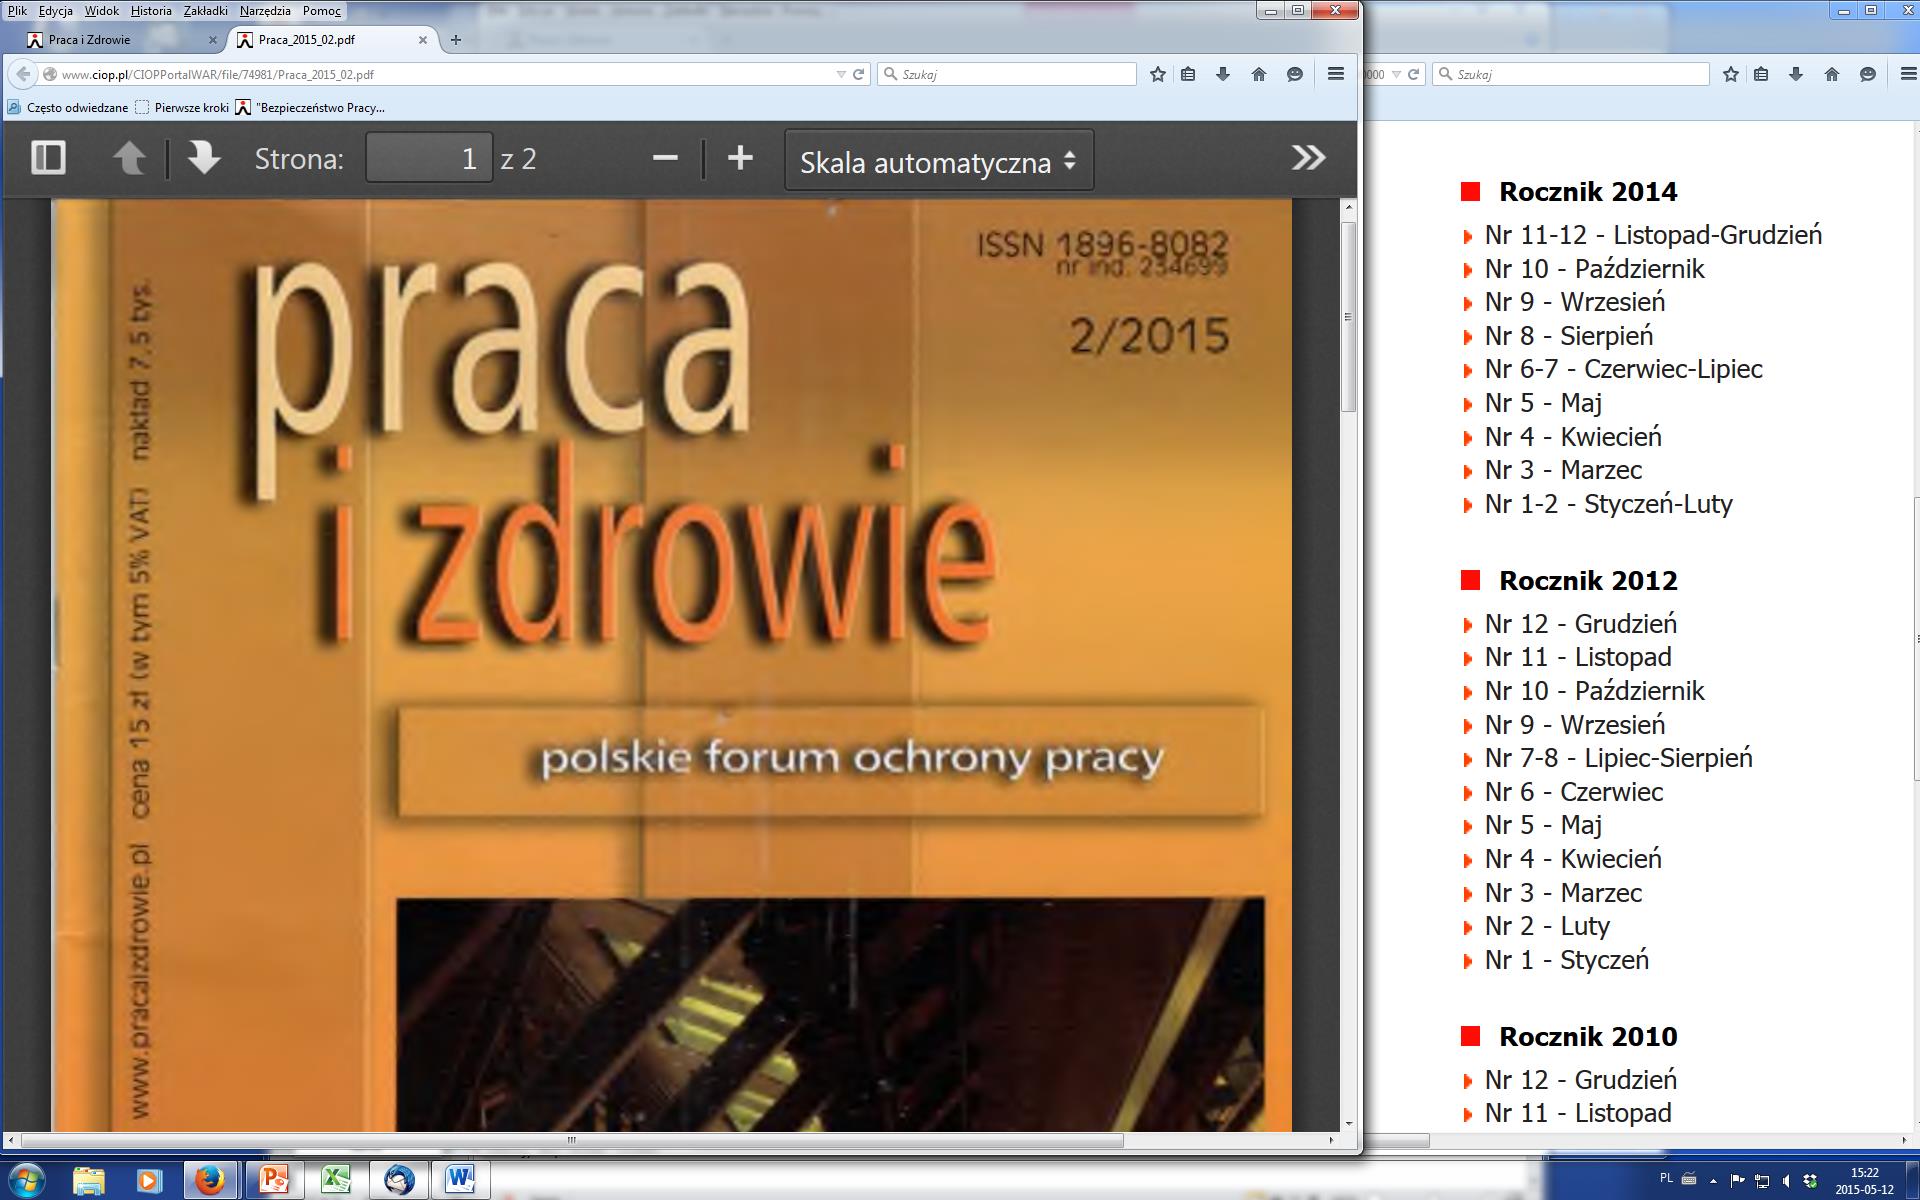This screenshot has height=1200, width=1920.
Task: Open the chat bubble icon in front window
Action: click(1295, 74)
